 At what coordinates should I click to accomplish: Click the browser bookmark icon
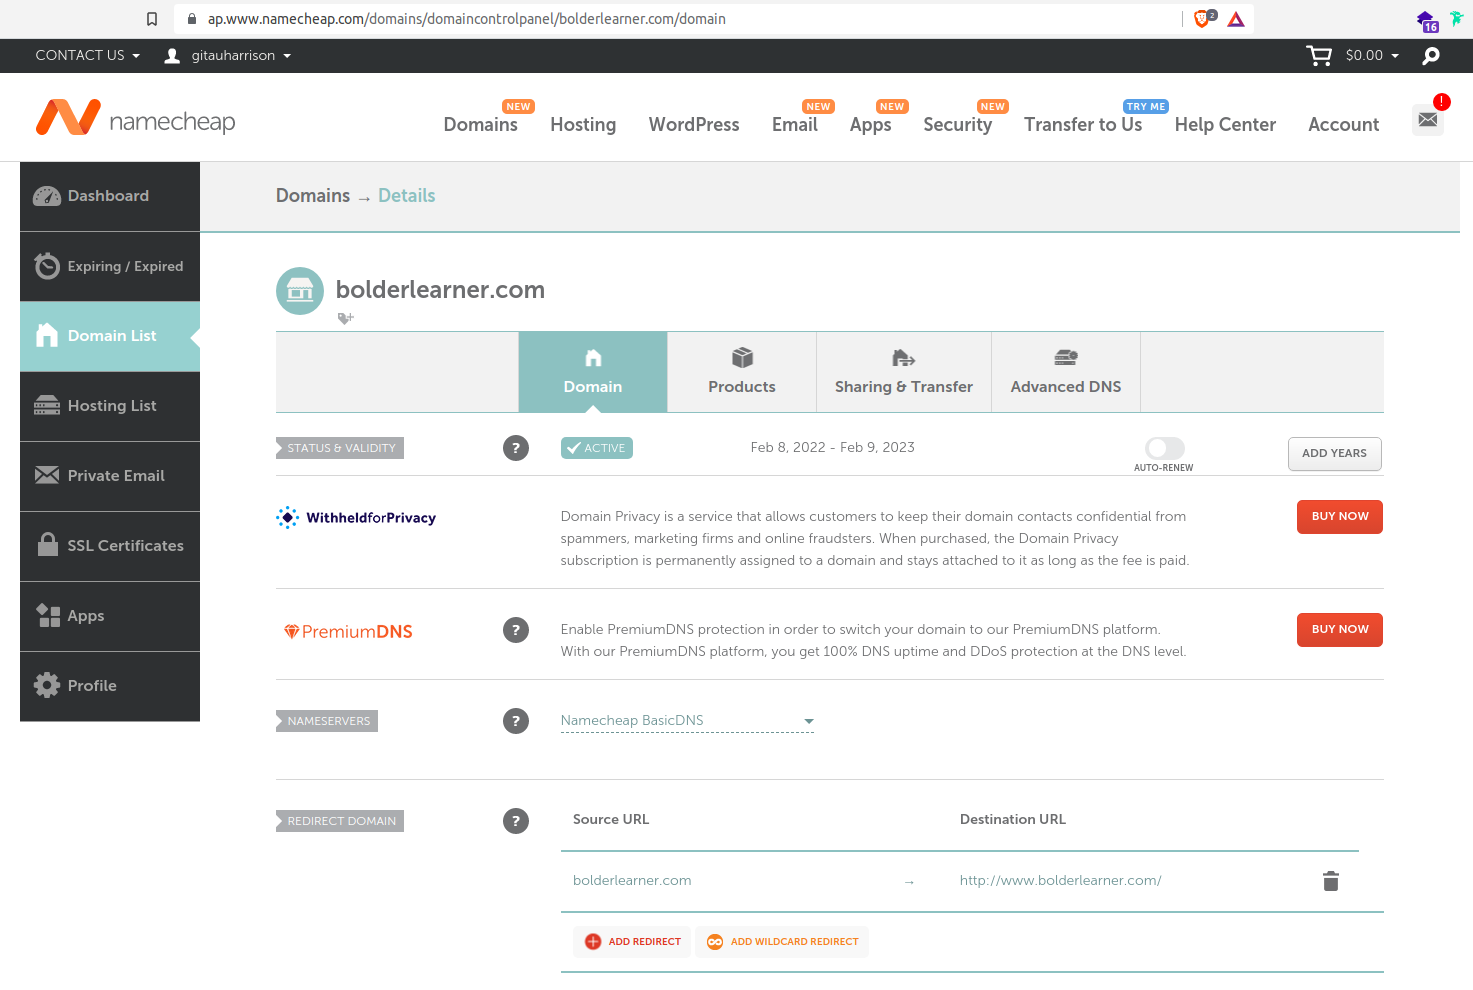tap(152, 19)
